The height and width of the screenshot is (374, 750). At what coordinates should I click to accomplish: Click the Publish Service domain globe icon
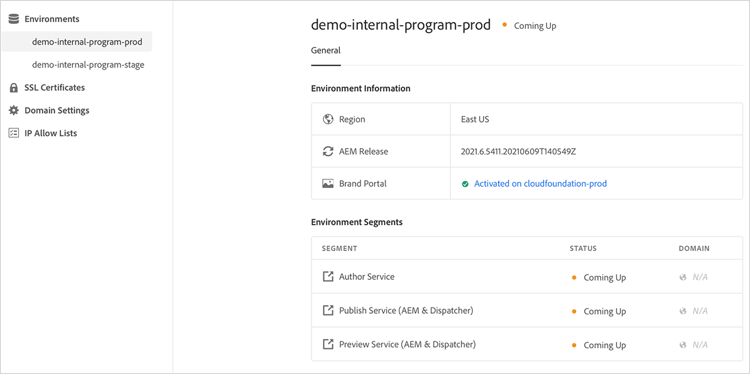point(684,311)
